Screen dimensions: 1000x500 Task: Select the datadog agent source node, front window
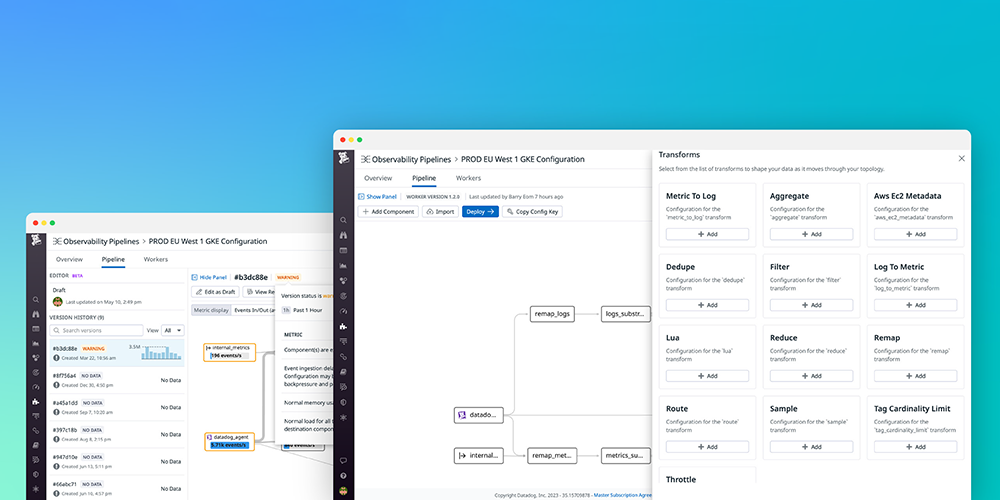click(478, 415)
